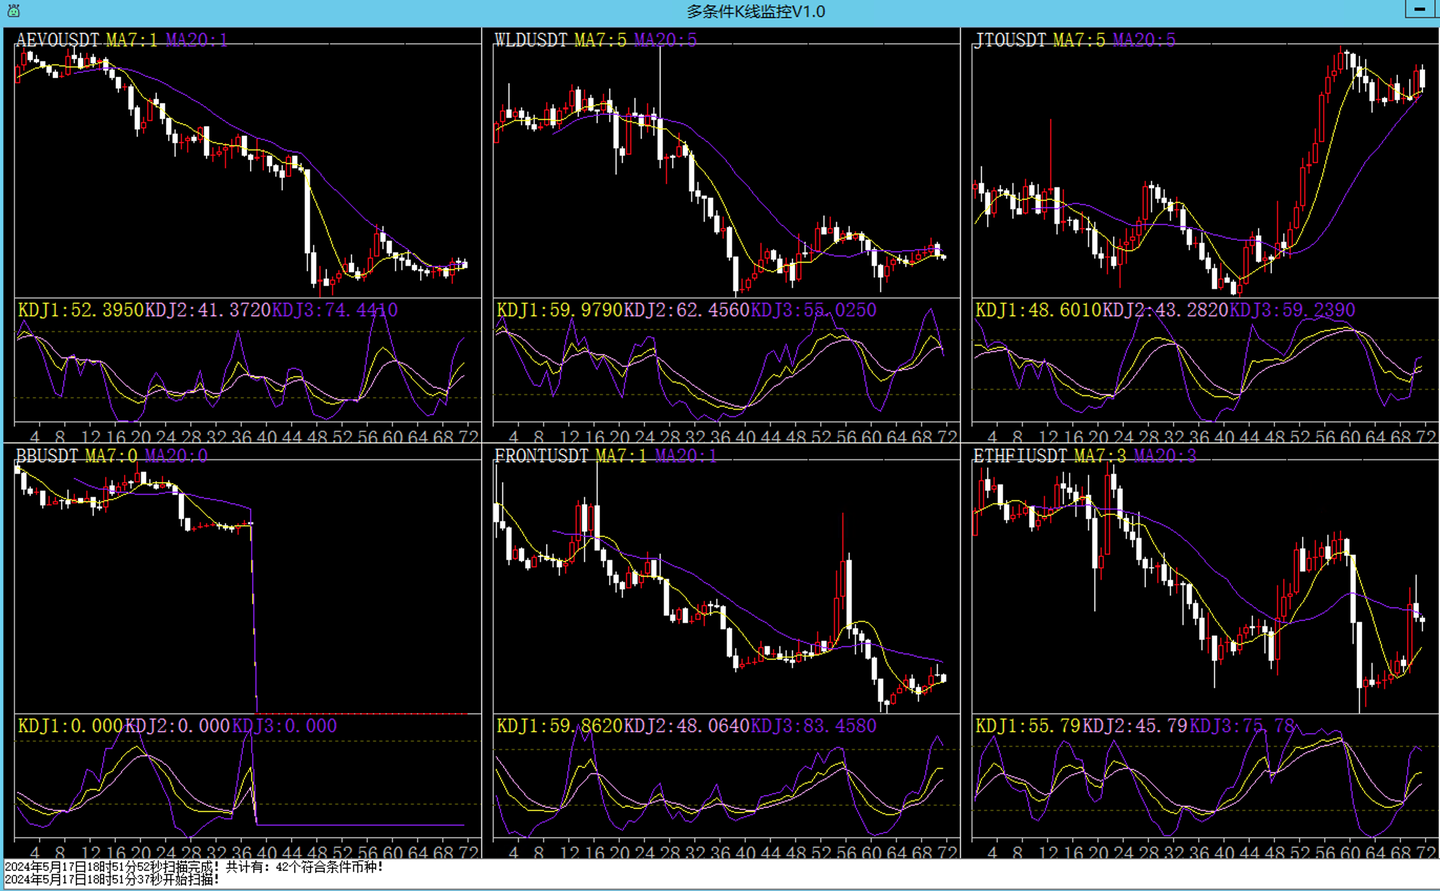The height and width of the screenshot is (891, 1440).
Task: Select the WLDUSDT symbol label
Action: [531, 40]
